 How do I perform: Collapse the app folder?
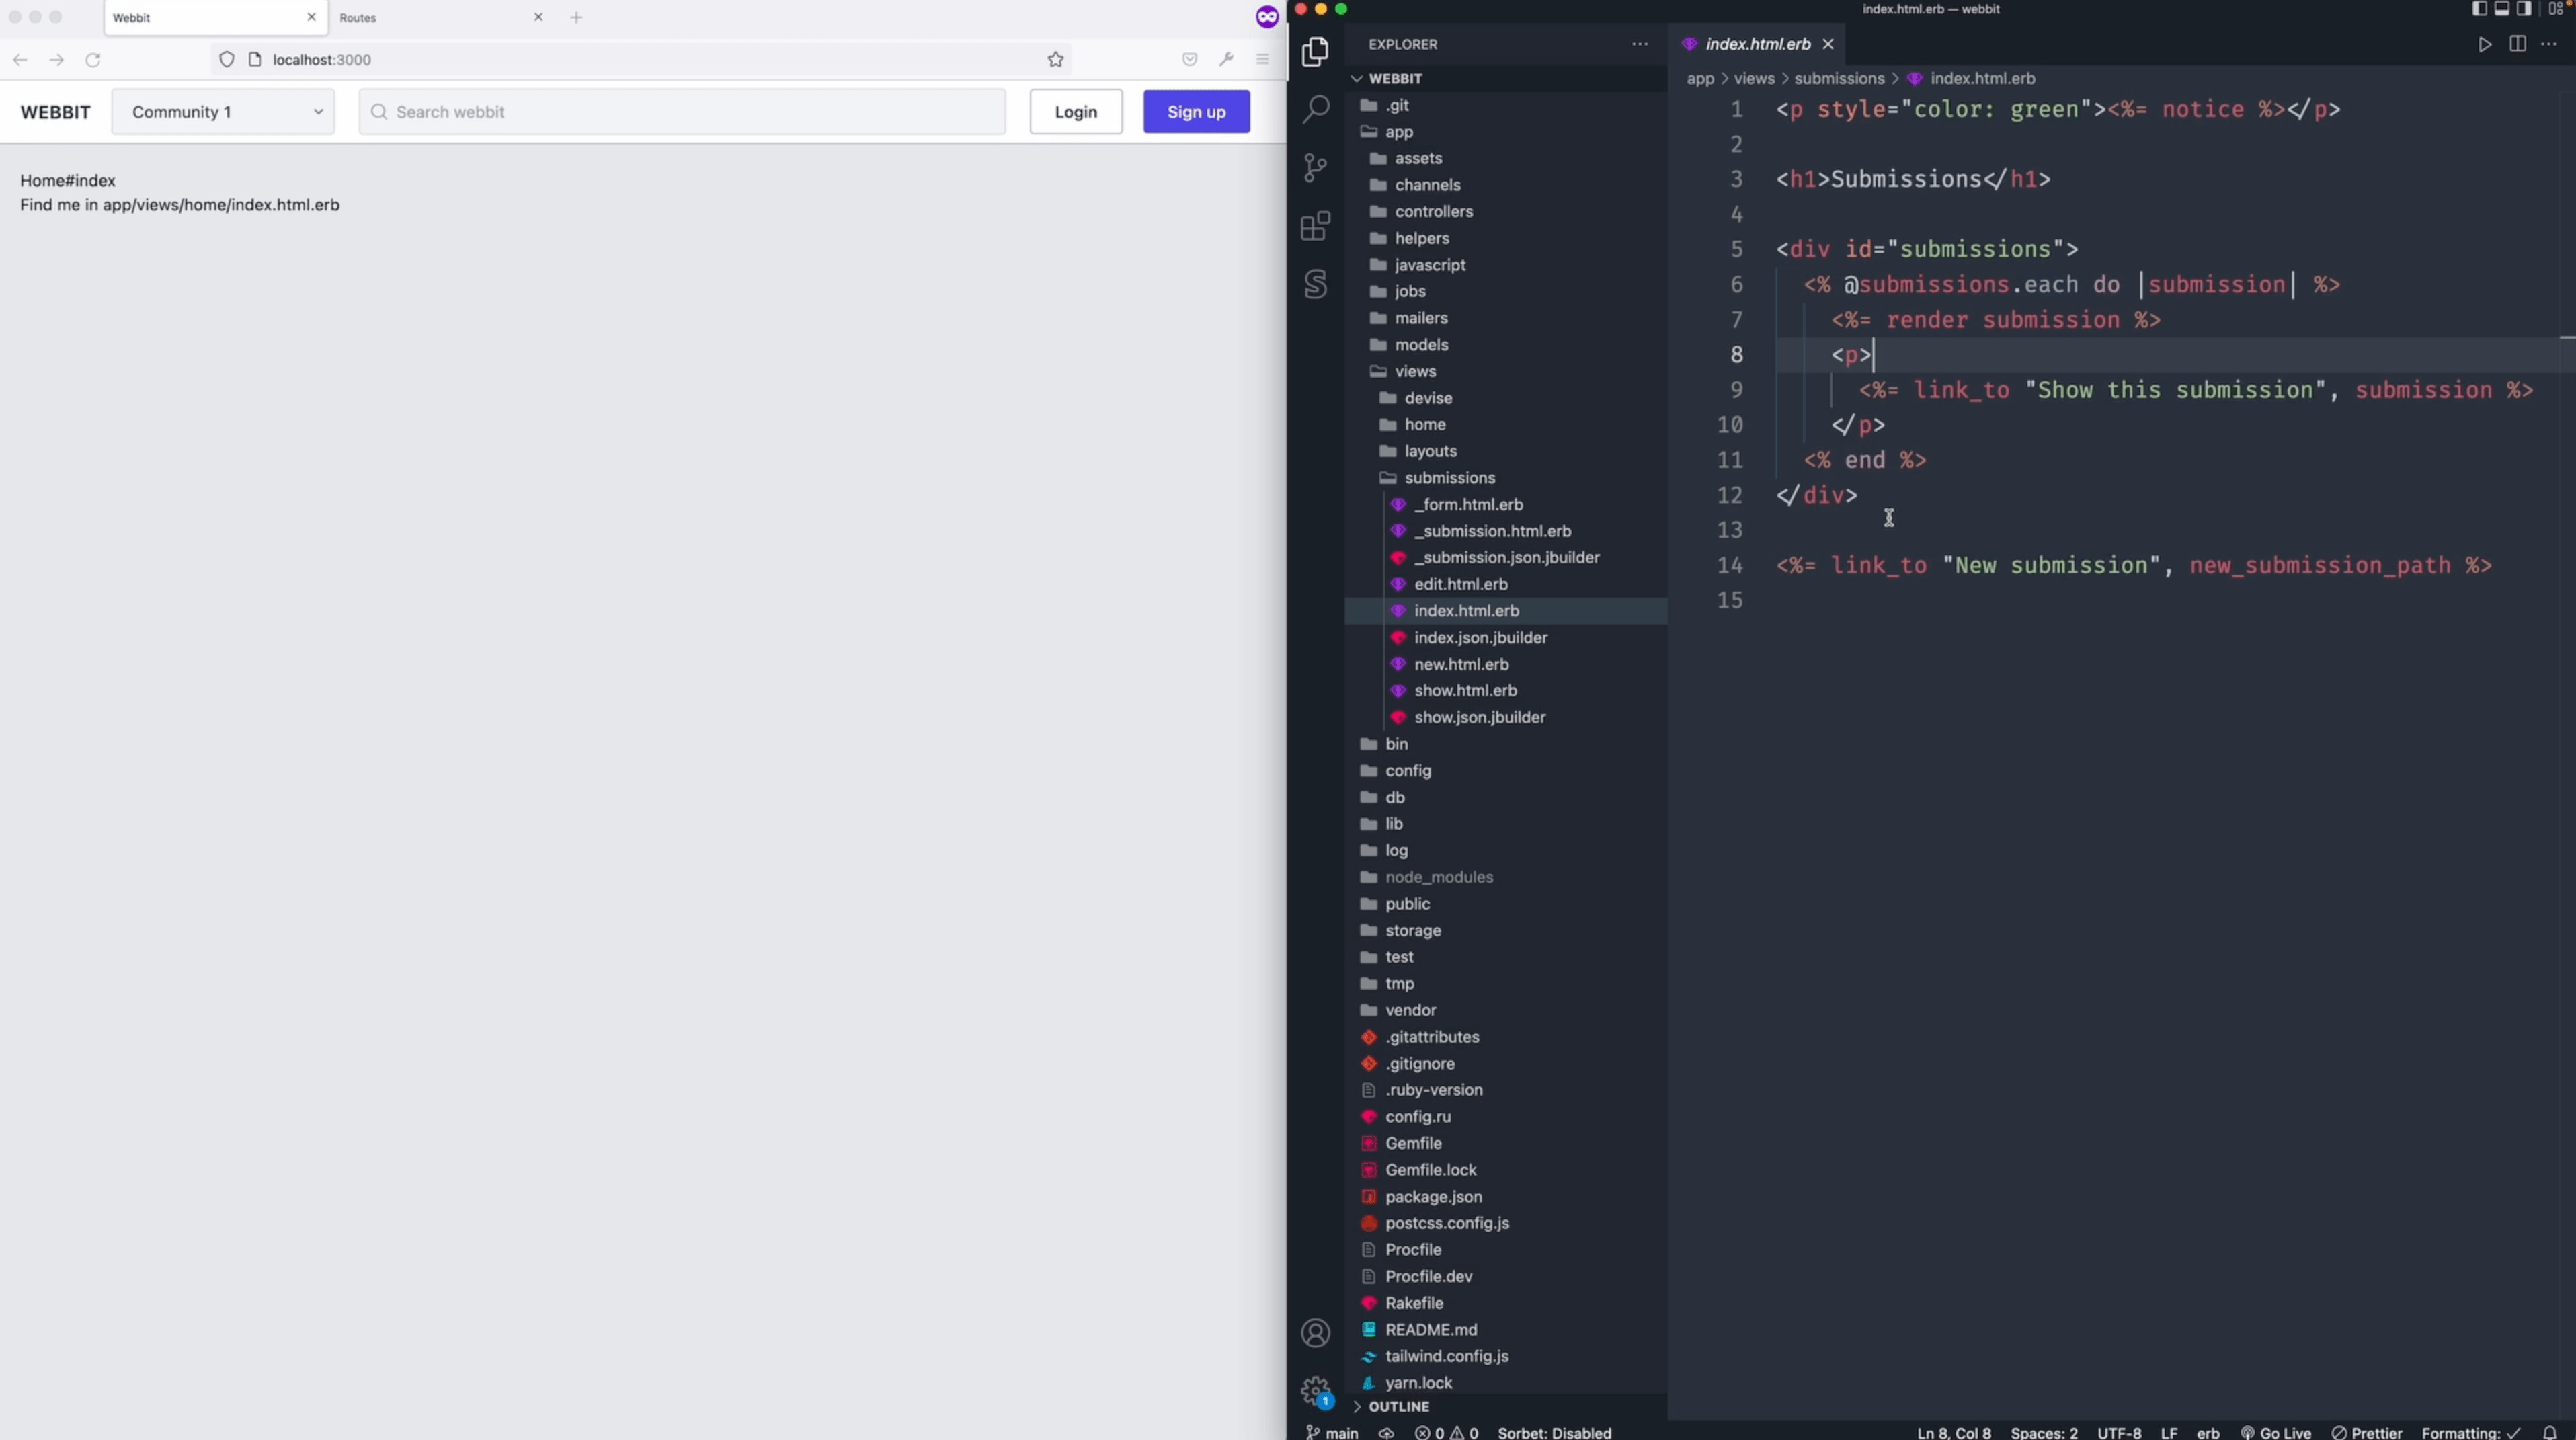(x=1399, y=132)
